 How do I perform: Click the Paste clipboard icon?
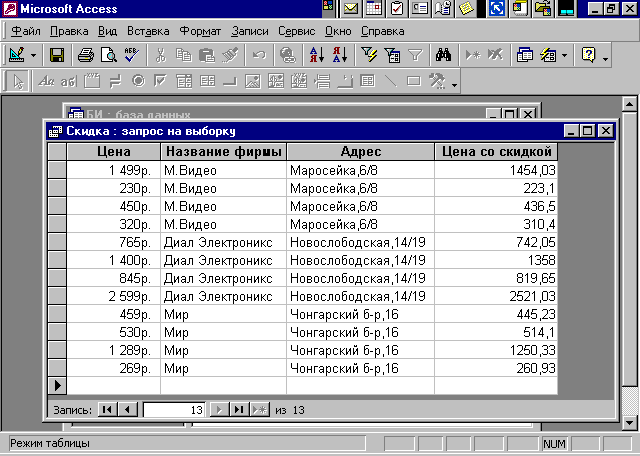207,55
